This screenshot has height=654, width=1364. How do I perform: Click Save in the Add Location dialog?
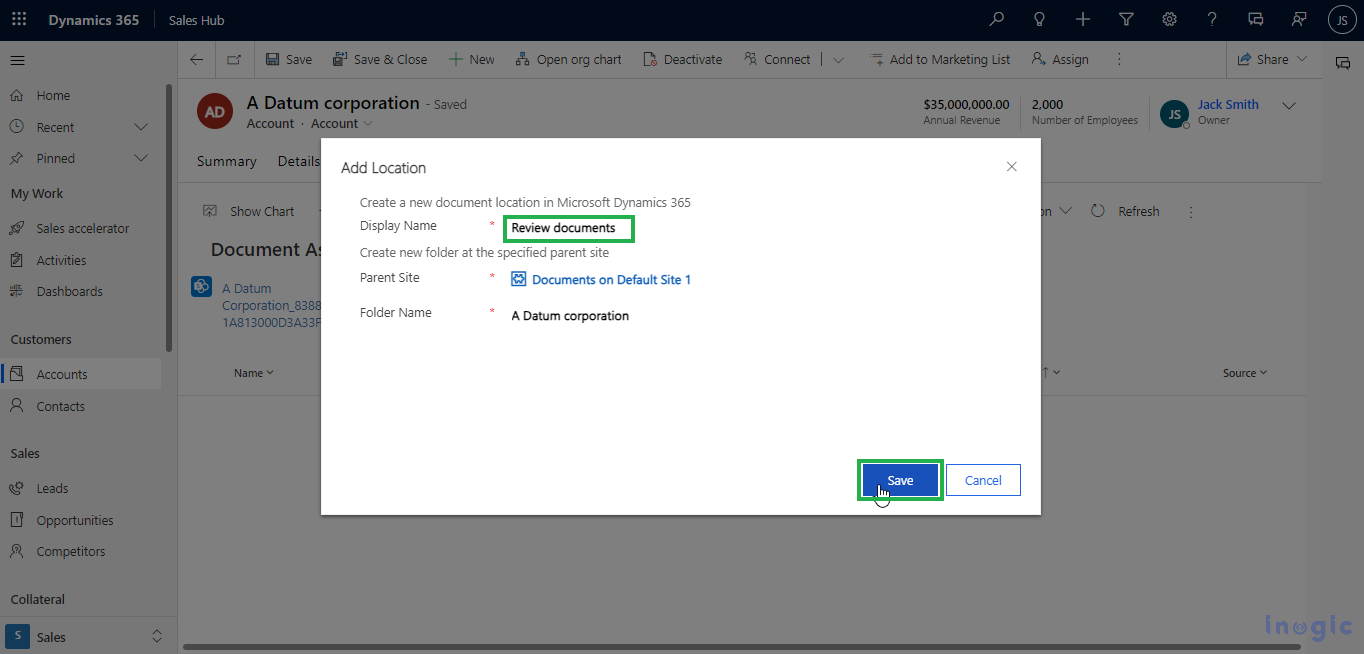click(x=900, y=480)
